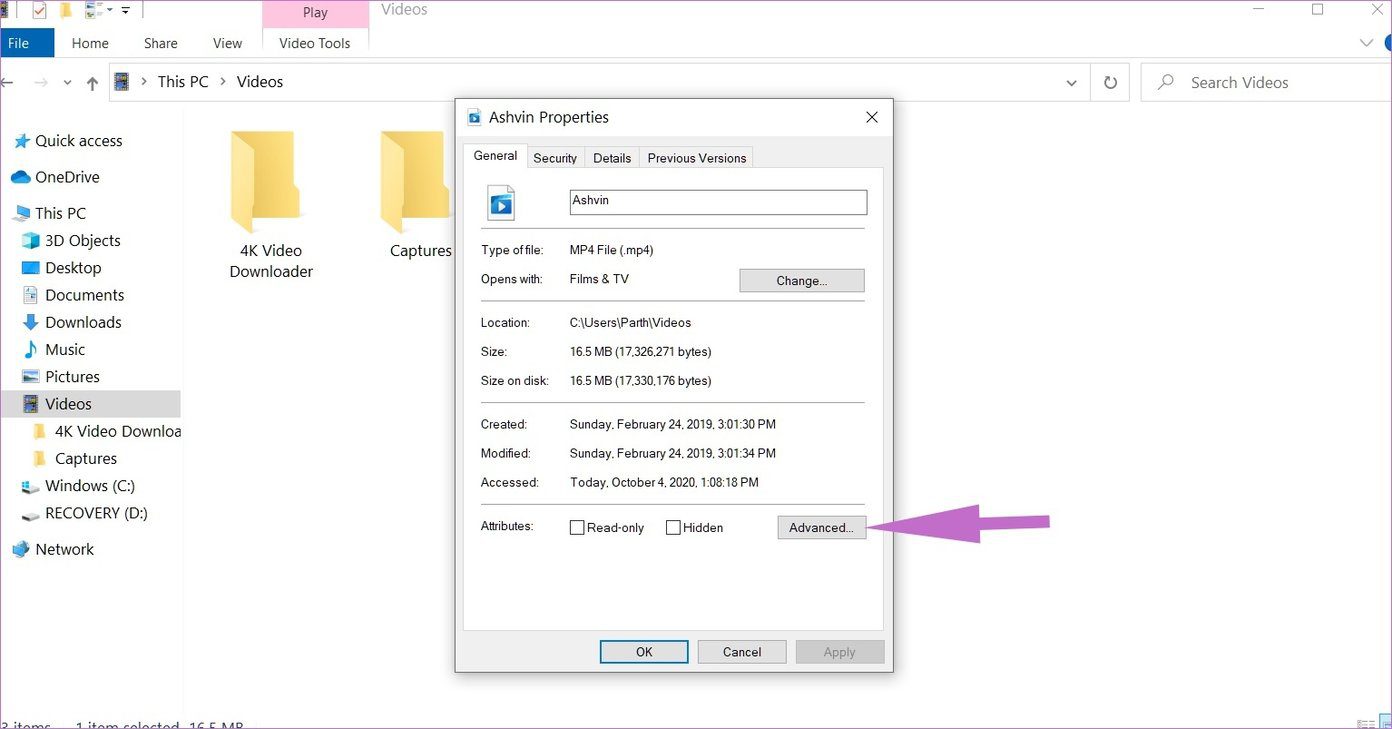The width and height of the screenshot is (1392, 729).
Task: Select OneDrive in navigation pane
Action: tap(67, 177)
